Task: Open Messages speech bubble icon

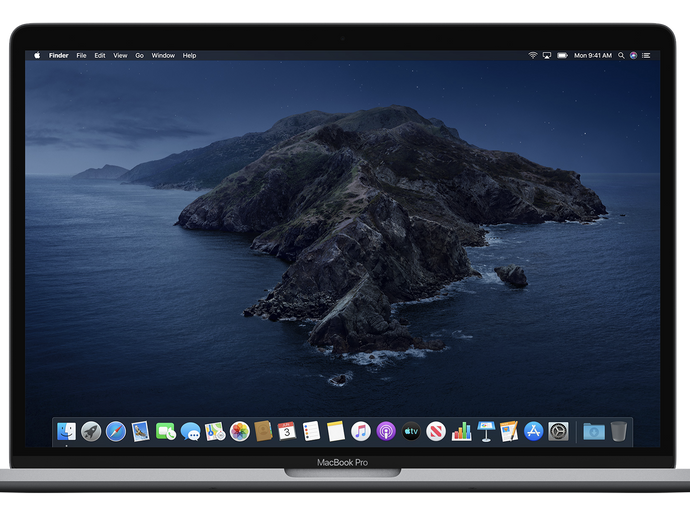Action: tap(191, 432)
